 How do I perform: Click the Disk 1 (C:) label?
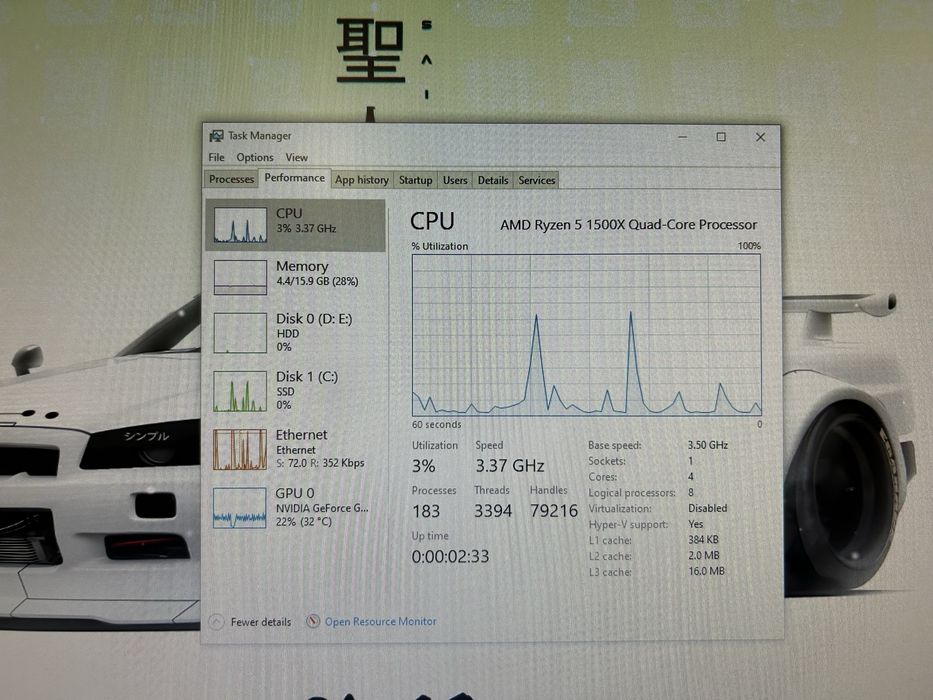pyautogui.click(x=307, y=377)
